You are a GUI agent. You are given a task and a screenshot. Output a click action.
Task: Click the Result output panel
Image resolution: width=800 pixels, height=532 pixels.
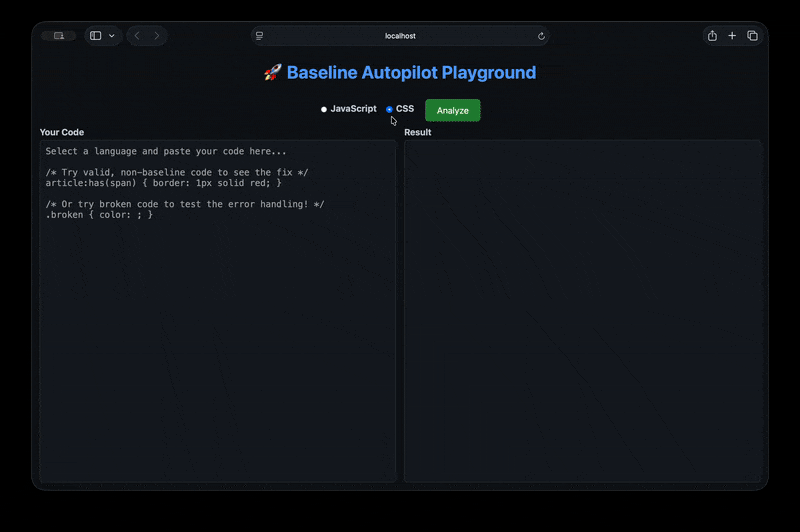(582, 311)
